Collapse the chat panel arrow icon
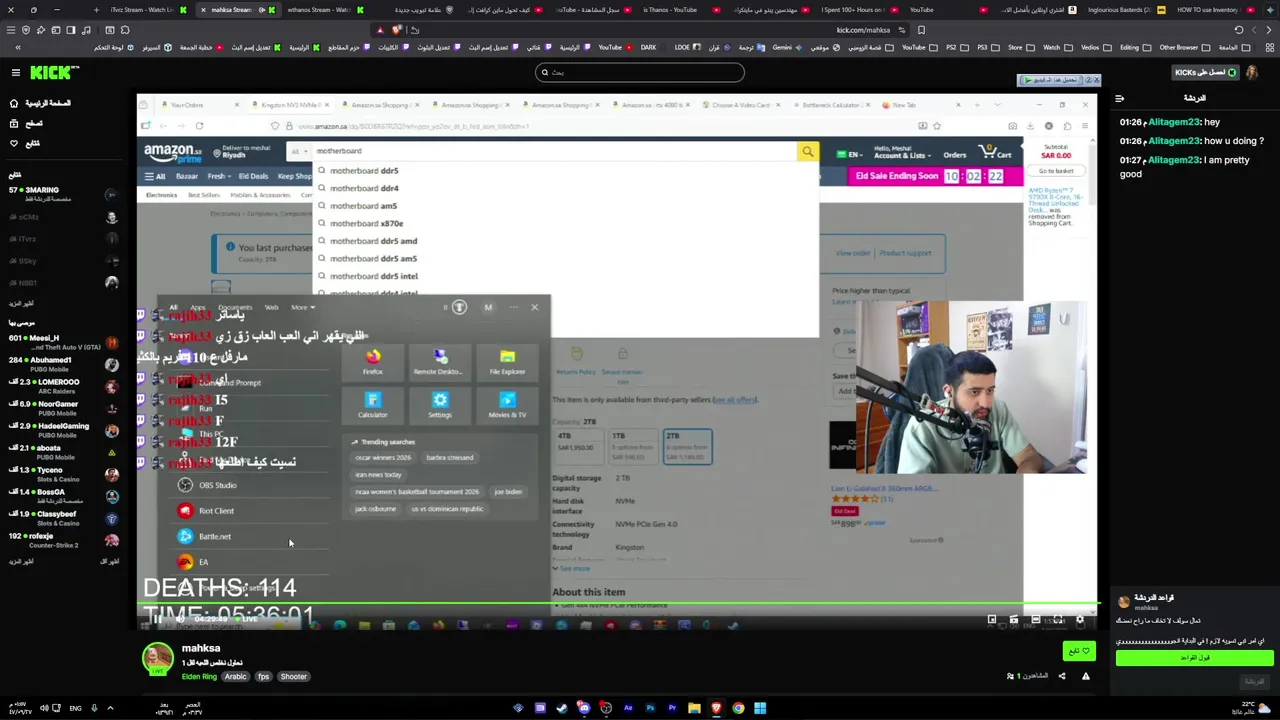 (x=1119, y=98)
